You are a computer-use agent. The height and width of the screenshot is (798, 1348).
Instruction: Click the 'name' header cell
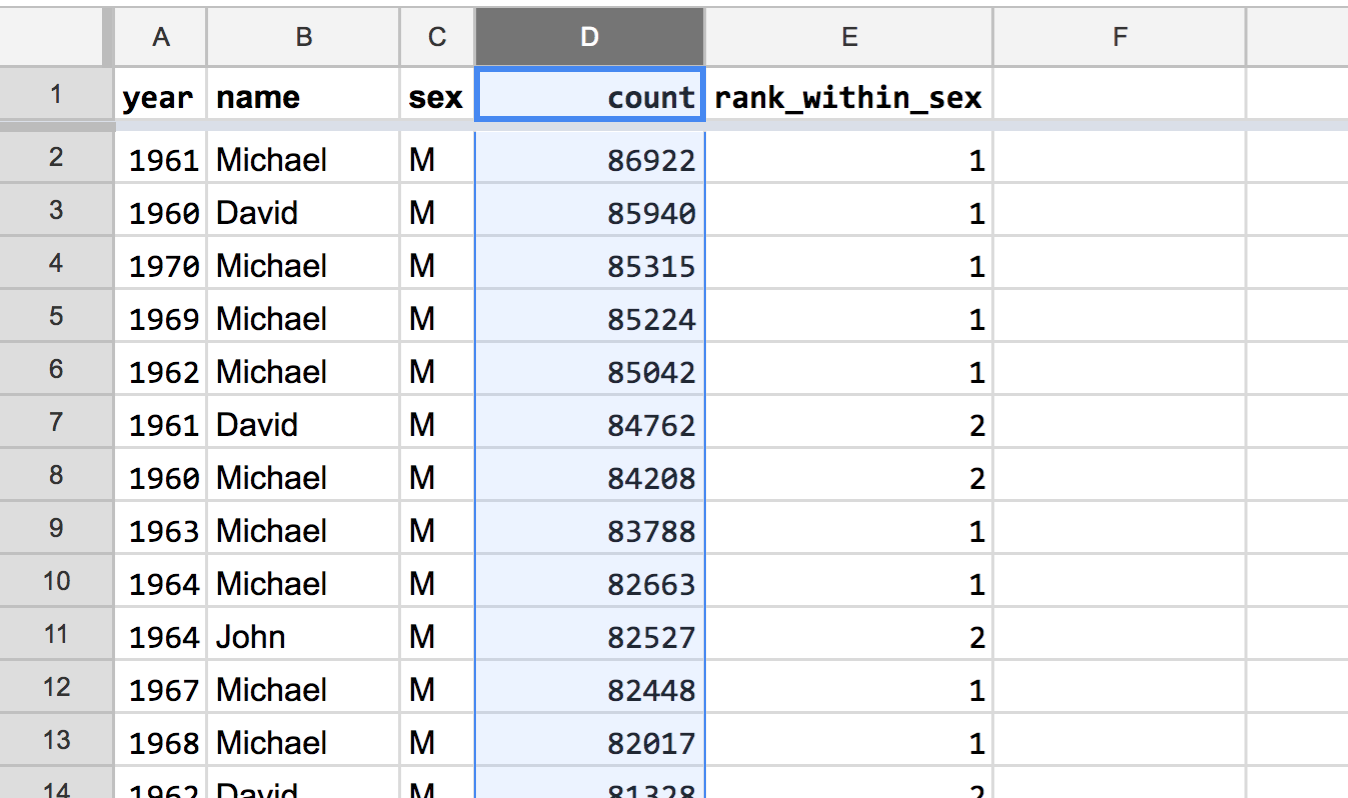[304, 97]
